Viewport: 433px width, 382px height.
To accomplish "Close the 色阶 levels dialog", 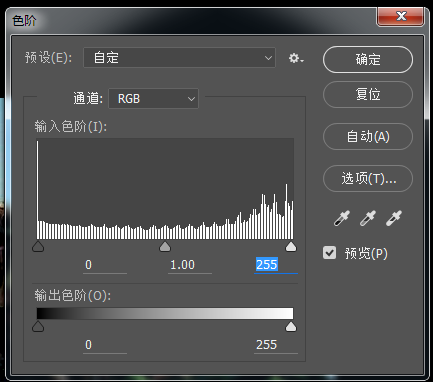I will click(401, 16).
